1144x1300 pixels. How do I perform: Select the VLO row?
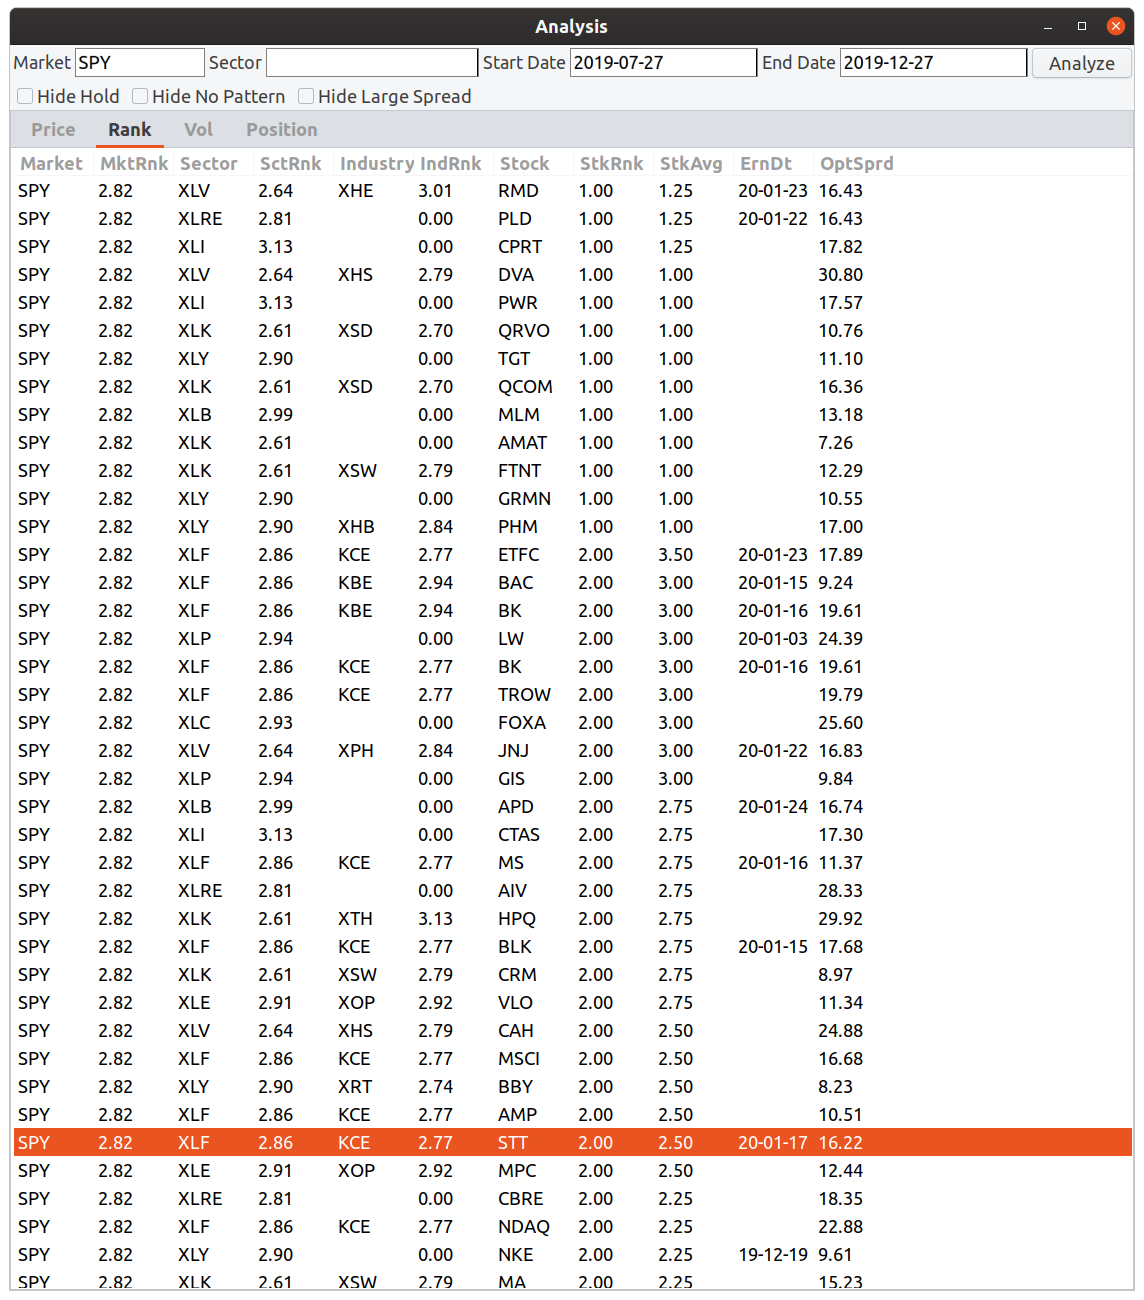coord(573,1003)
